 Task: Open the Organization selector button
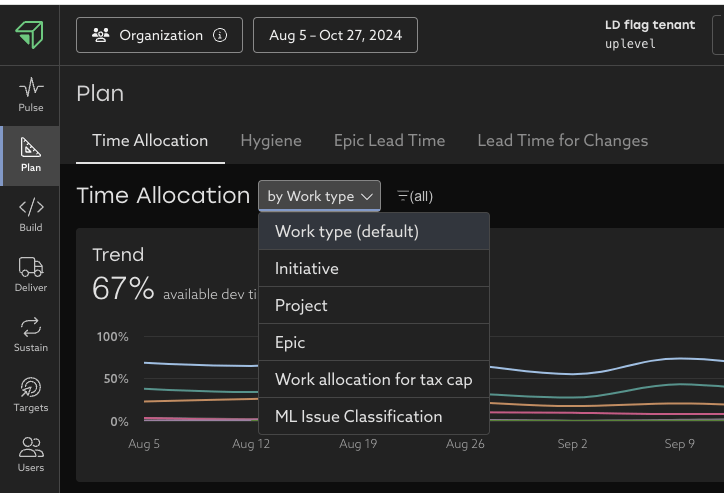tap(158, 35)
